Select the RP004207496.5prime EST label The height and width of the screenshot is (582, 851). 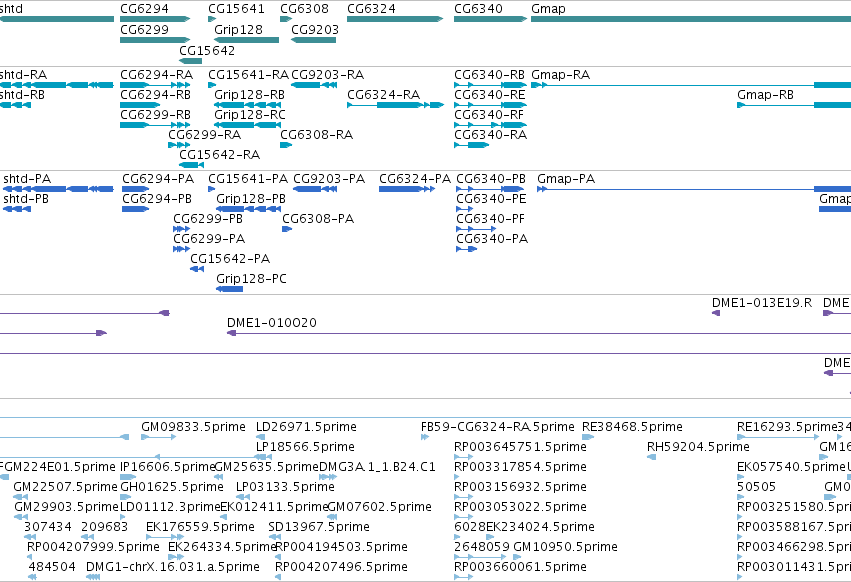341,567
